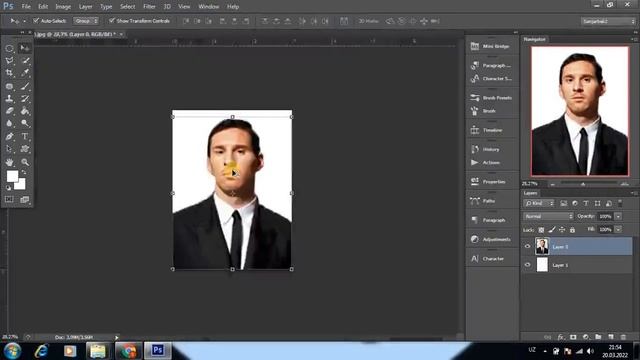Viewport: 640px width, 360px height.
Task: Open the layer Kind filter dropdown
Action: 539,203
